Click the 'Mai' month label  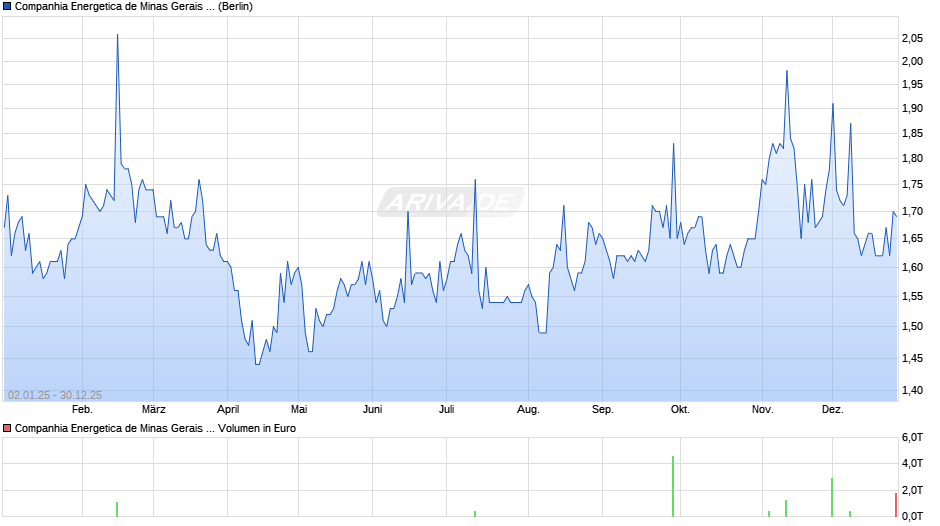[x=299, y=410]
